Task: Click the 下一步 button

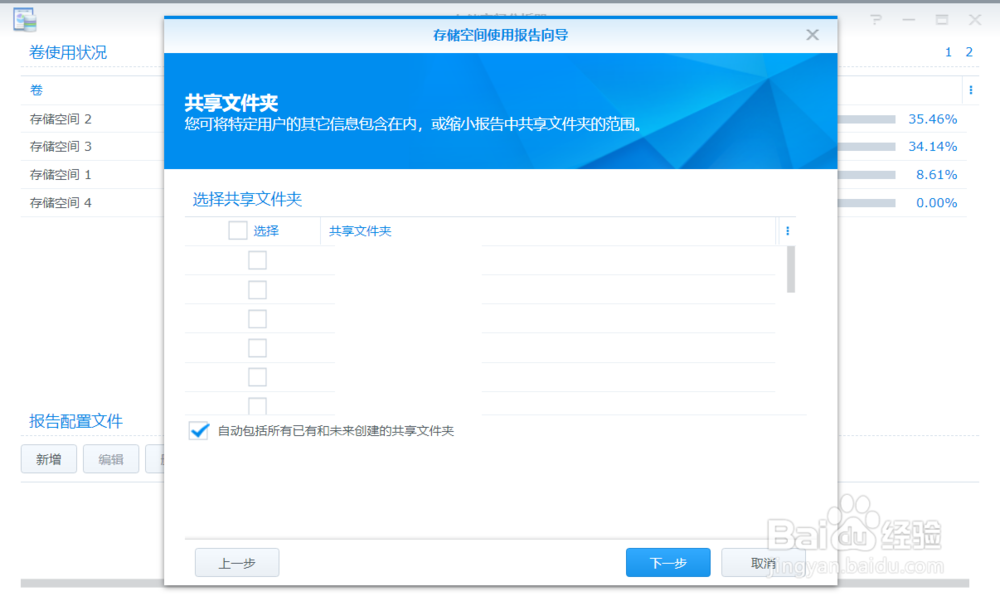Action: coord(667,562)
